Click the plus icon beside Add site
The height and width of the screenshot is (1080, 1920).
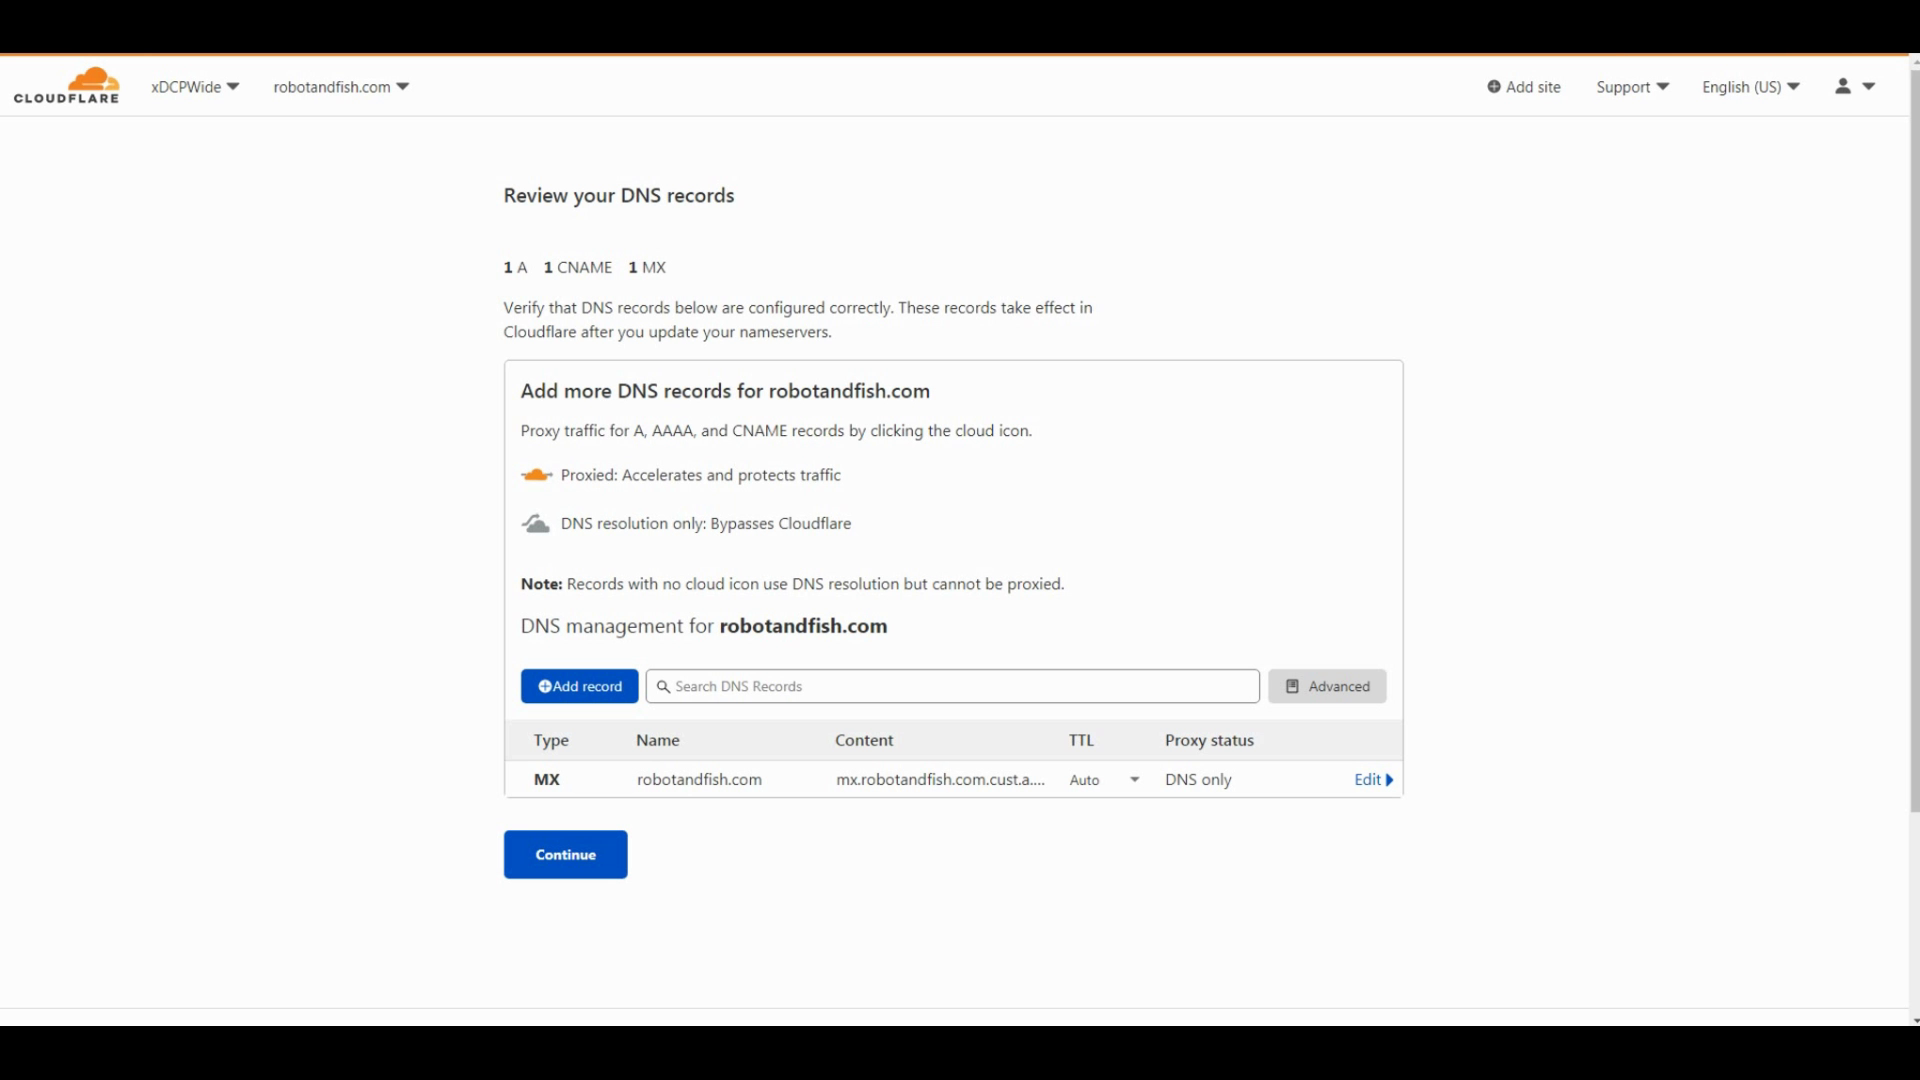(x=1494, y=87)
